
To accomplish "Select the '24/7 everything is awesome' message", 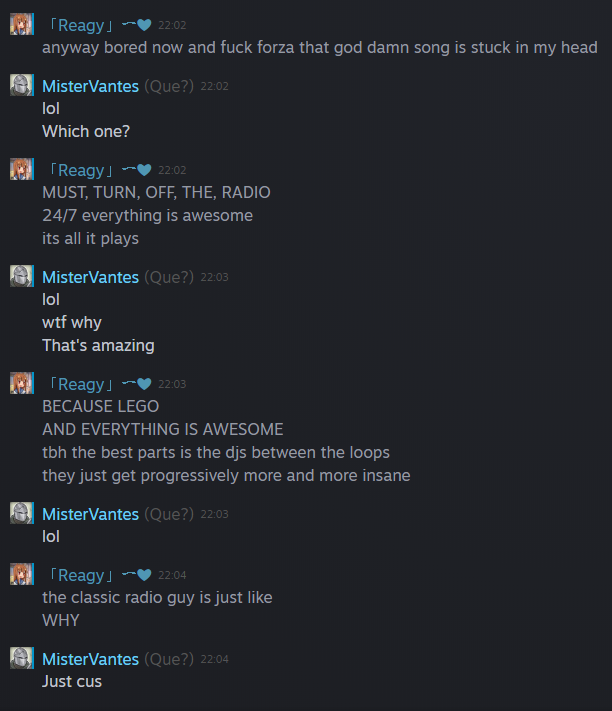I will 147,215.
